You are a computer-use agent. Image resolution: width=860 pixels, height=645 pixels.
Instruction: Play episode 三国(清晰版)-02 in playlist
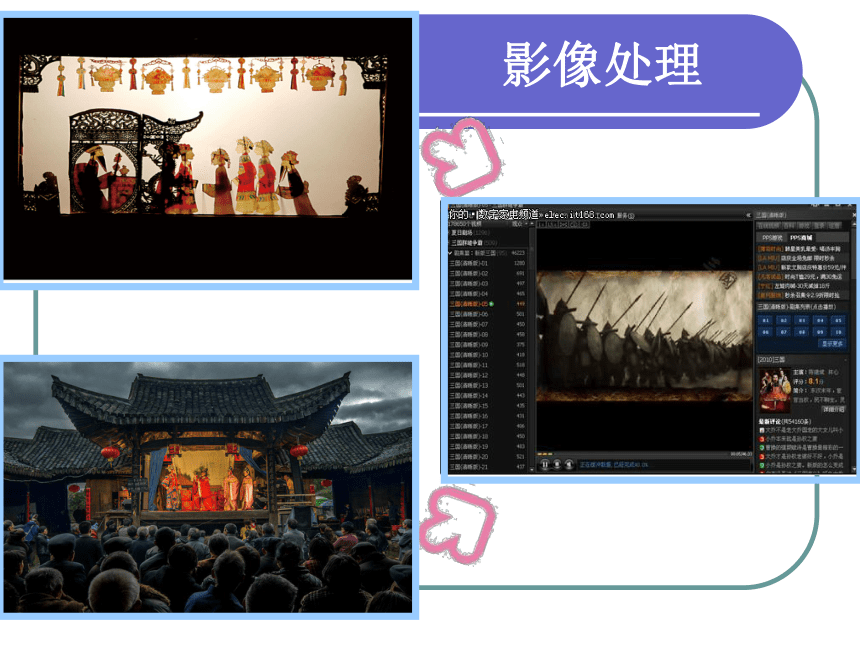tap(488, 274)
